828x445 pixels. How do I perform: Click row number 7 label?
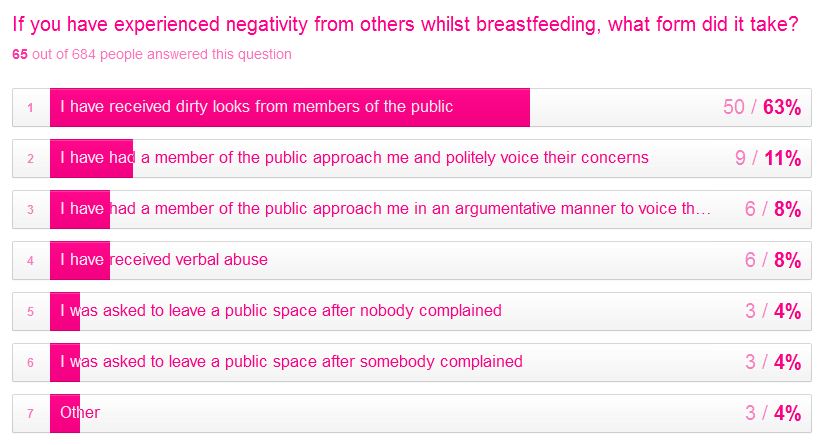pos(31,413)
